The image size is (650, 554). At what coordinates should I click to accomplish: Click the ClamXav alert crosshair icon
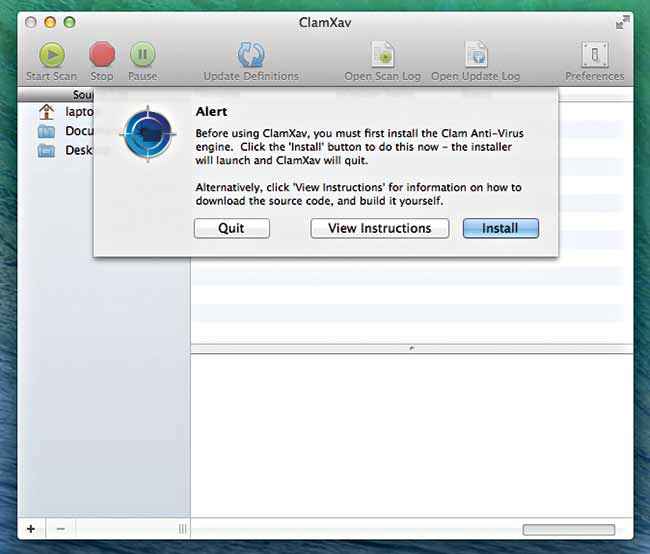point(148,134)
